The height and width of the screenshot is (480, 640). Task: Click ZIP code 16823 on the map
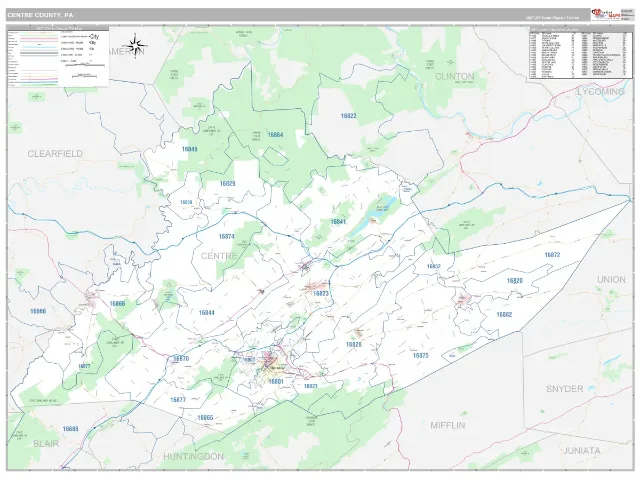[321, 293]
